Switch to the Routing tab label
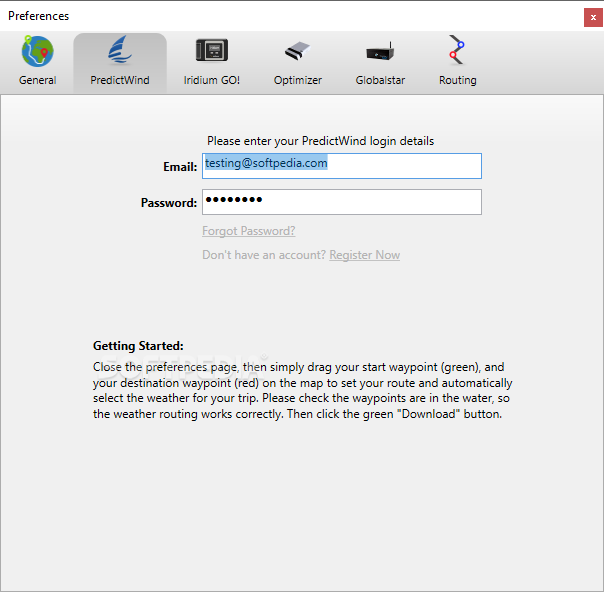Image resolution: width=604 pixels, height=592 pixels. [458, 80]
